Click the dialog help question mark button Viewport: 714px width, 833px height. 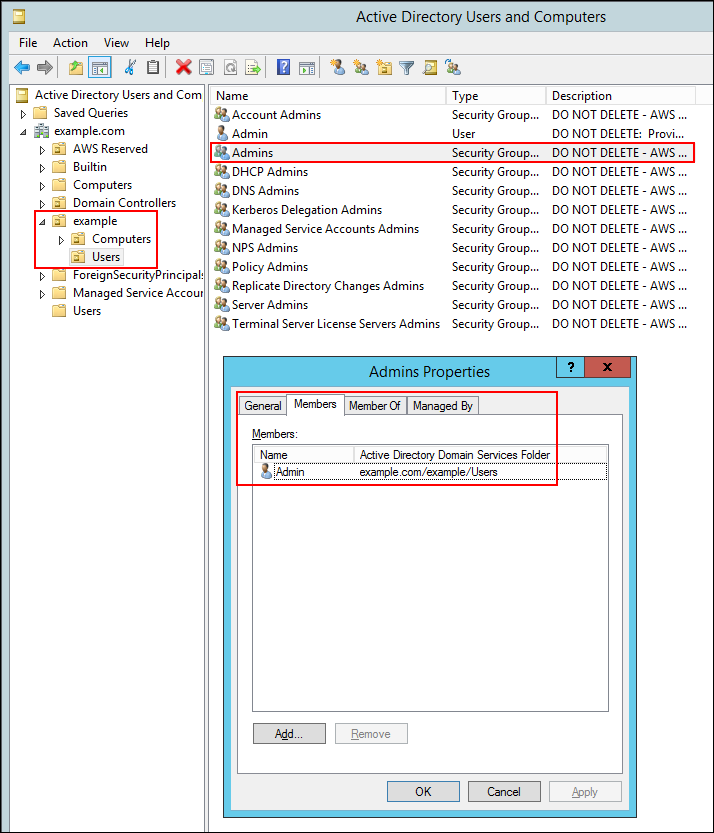pos(571,367)
